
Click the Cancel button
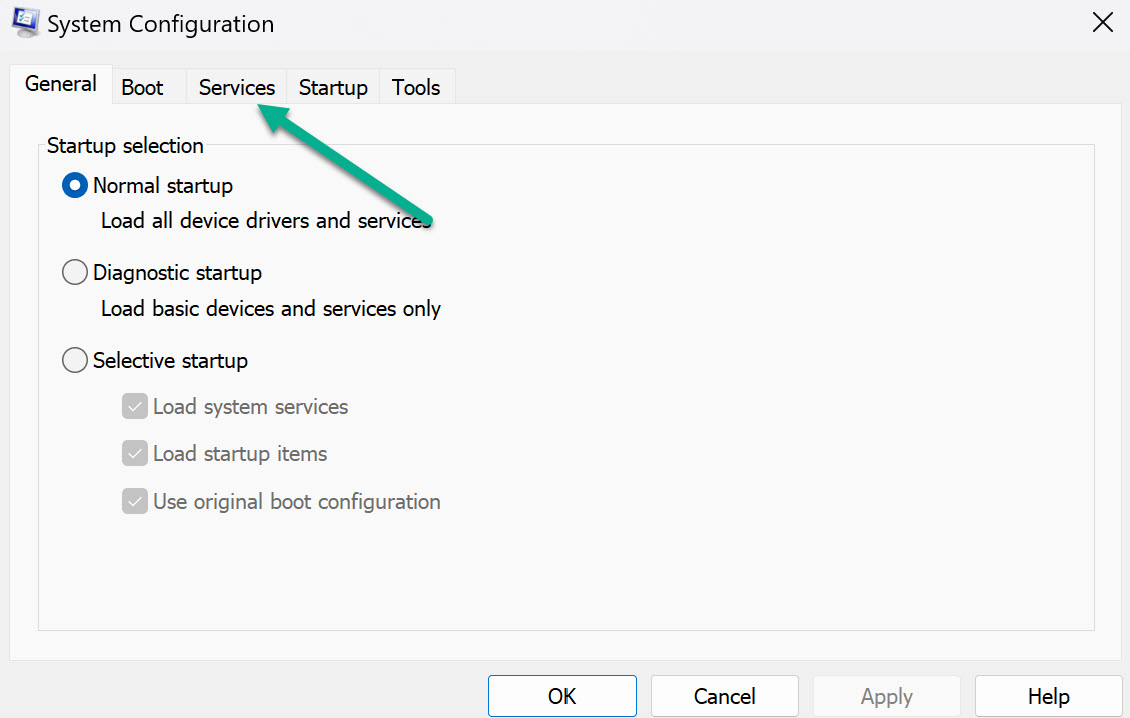pyautogui.click(x=724, y=696)
